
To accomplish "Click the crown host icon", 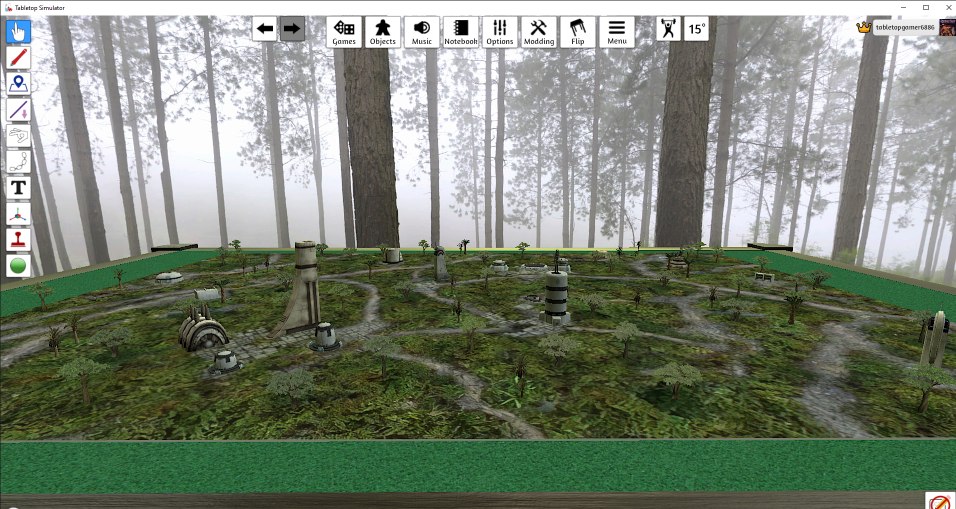I will [x=863, y=27].
